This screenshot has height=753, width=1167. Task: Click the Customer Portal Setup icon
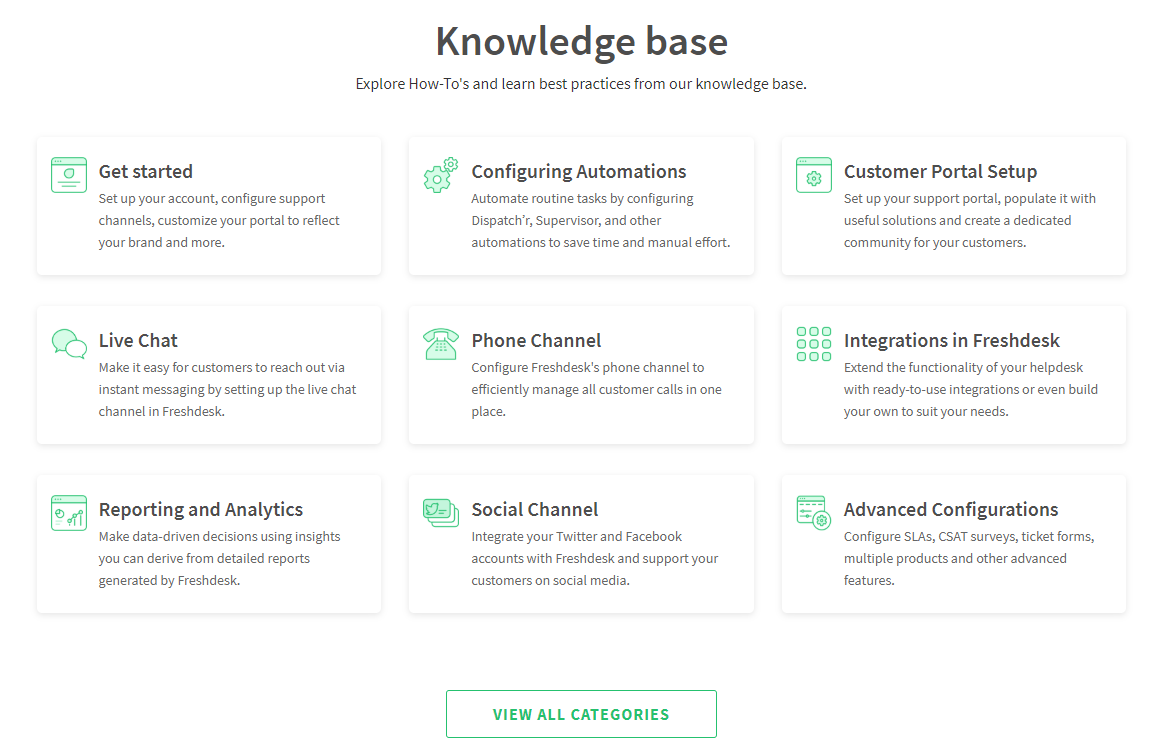(813, 175)
